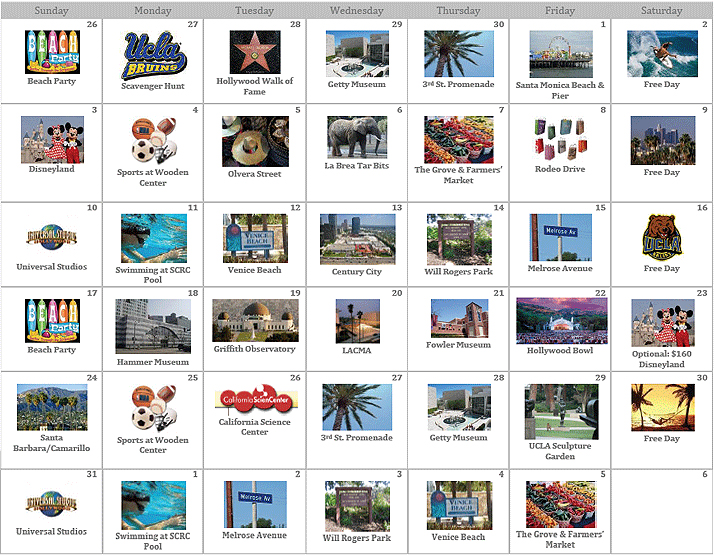Open the UCLA Sculpture Garden photo
Image resolution: width=714 pixels, height=556 pixels.
click(x=561, y=412)
